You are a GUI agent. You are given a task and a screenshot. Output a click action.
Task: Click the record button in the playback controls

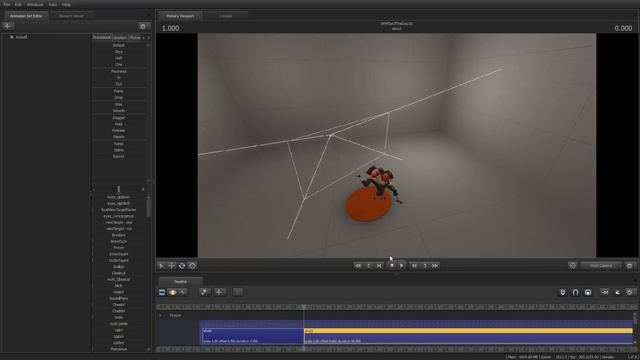[391, 266]
